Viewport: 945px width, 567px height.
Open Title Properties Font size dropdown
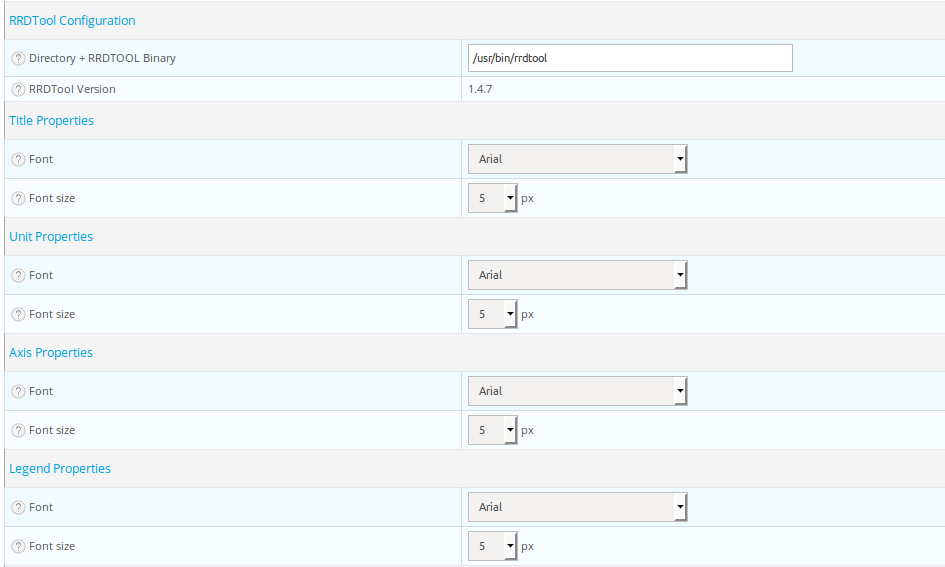tap(492, 198)
